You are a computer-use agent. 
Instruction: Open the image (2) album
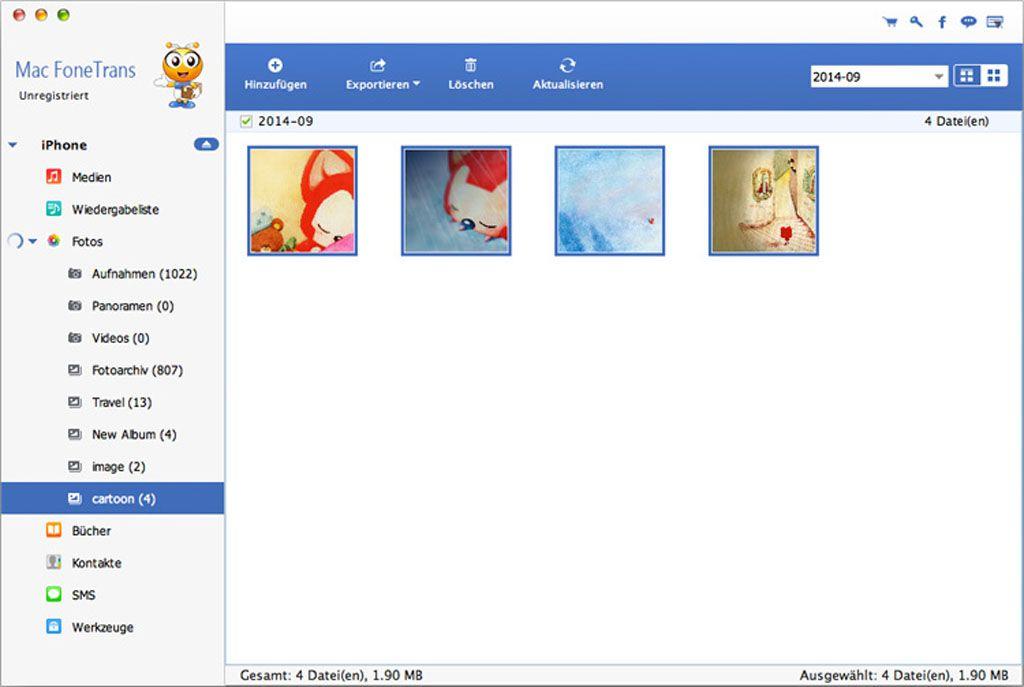(118, 466)
